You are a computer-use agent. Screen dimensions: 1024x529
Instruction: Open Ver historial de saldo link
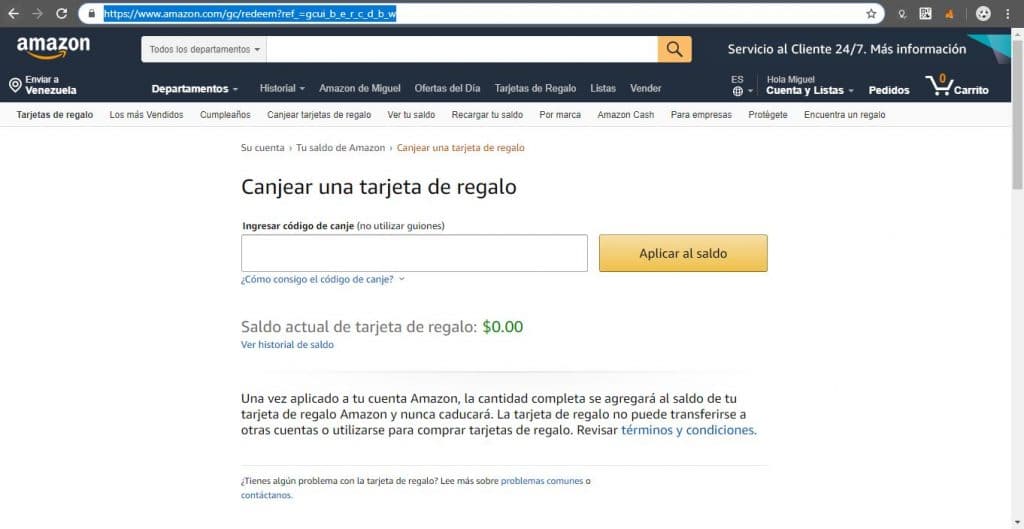[287, 345]
